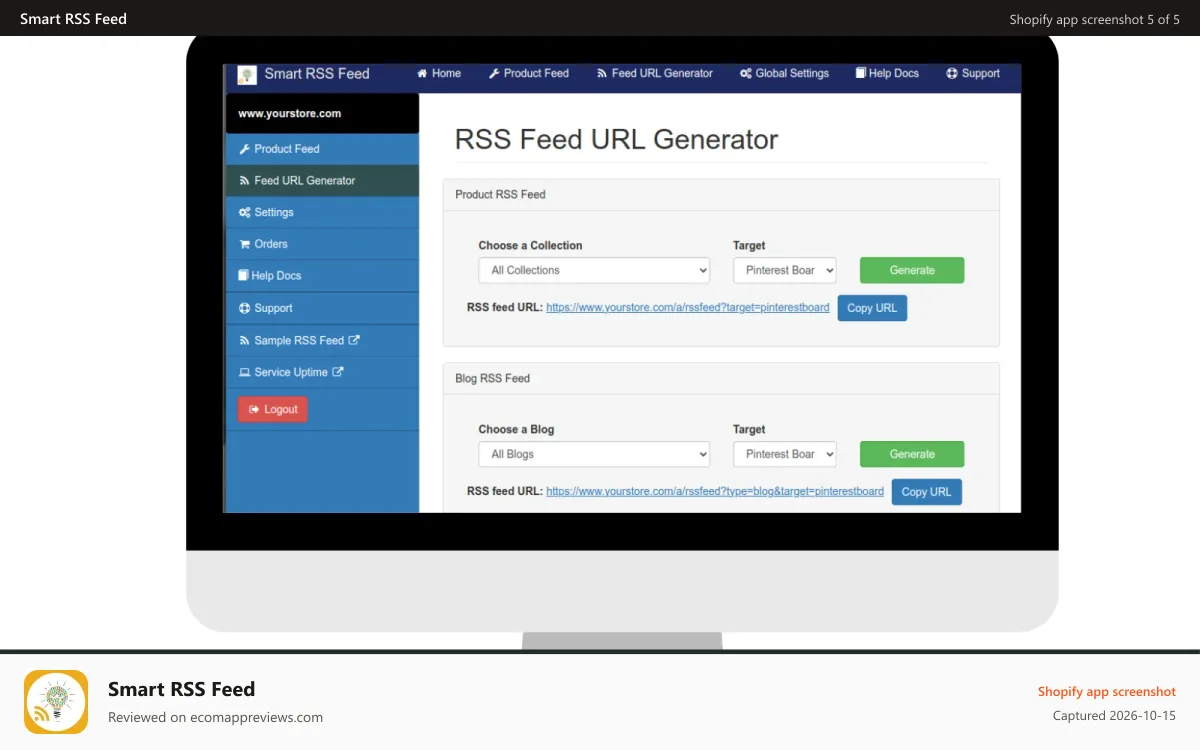
Task: Copy URL for the Blog RSS feed
Action: tap(927, 492)
